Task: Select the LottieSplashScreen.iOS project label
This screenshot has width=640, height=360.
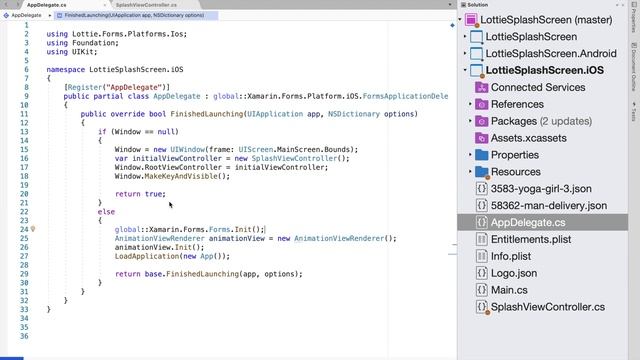Action: click(544, 70)
